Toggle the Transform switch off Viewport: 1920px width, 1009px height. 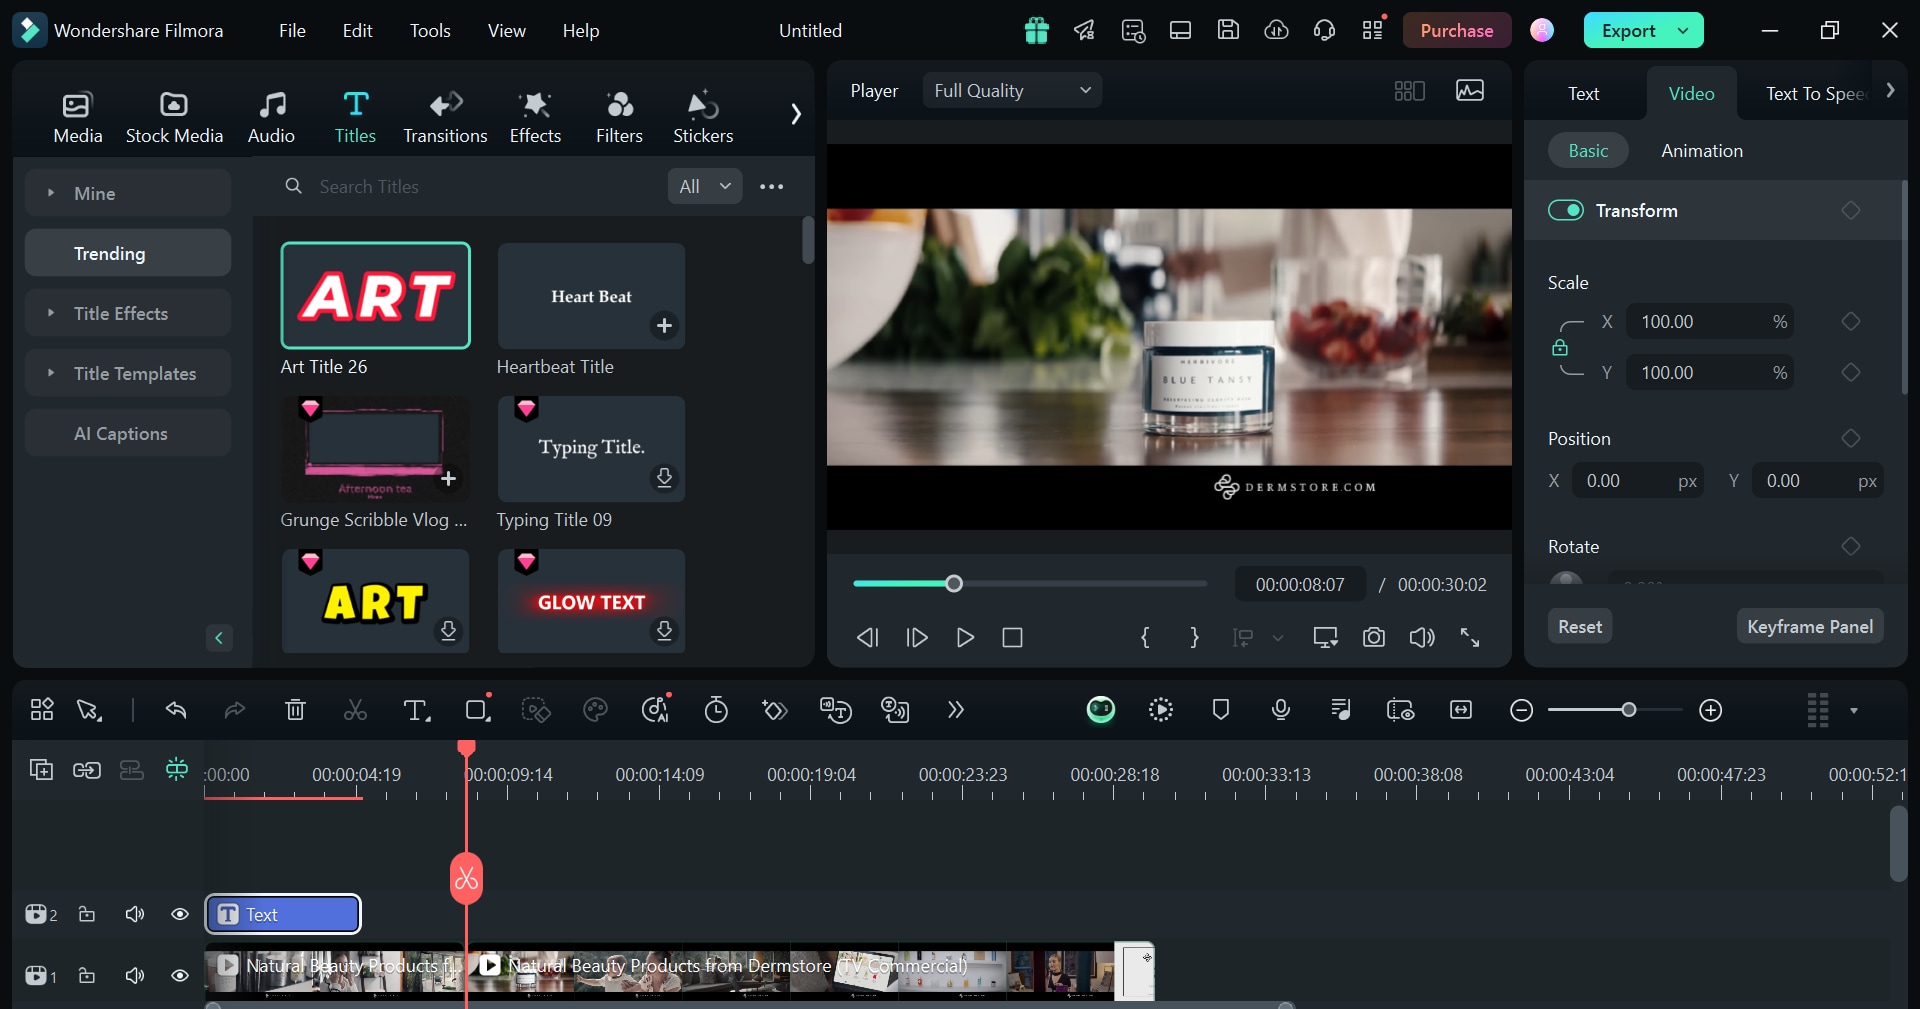click(1566, 210)
